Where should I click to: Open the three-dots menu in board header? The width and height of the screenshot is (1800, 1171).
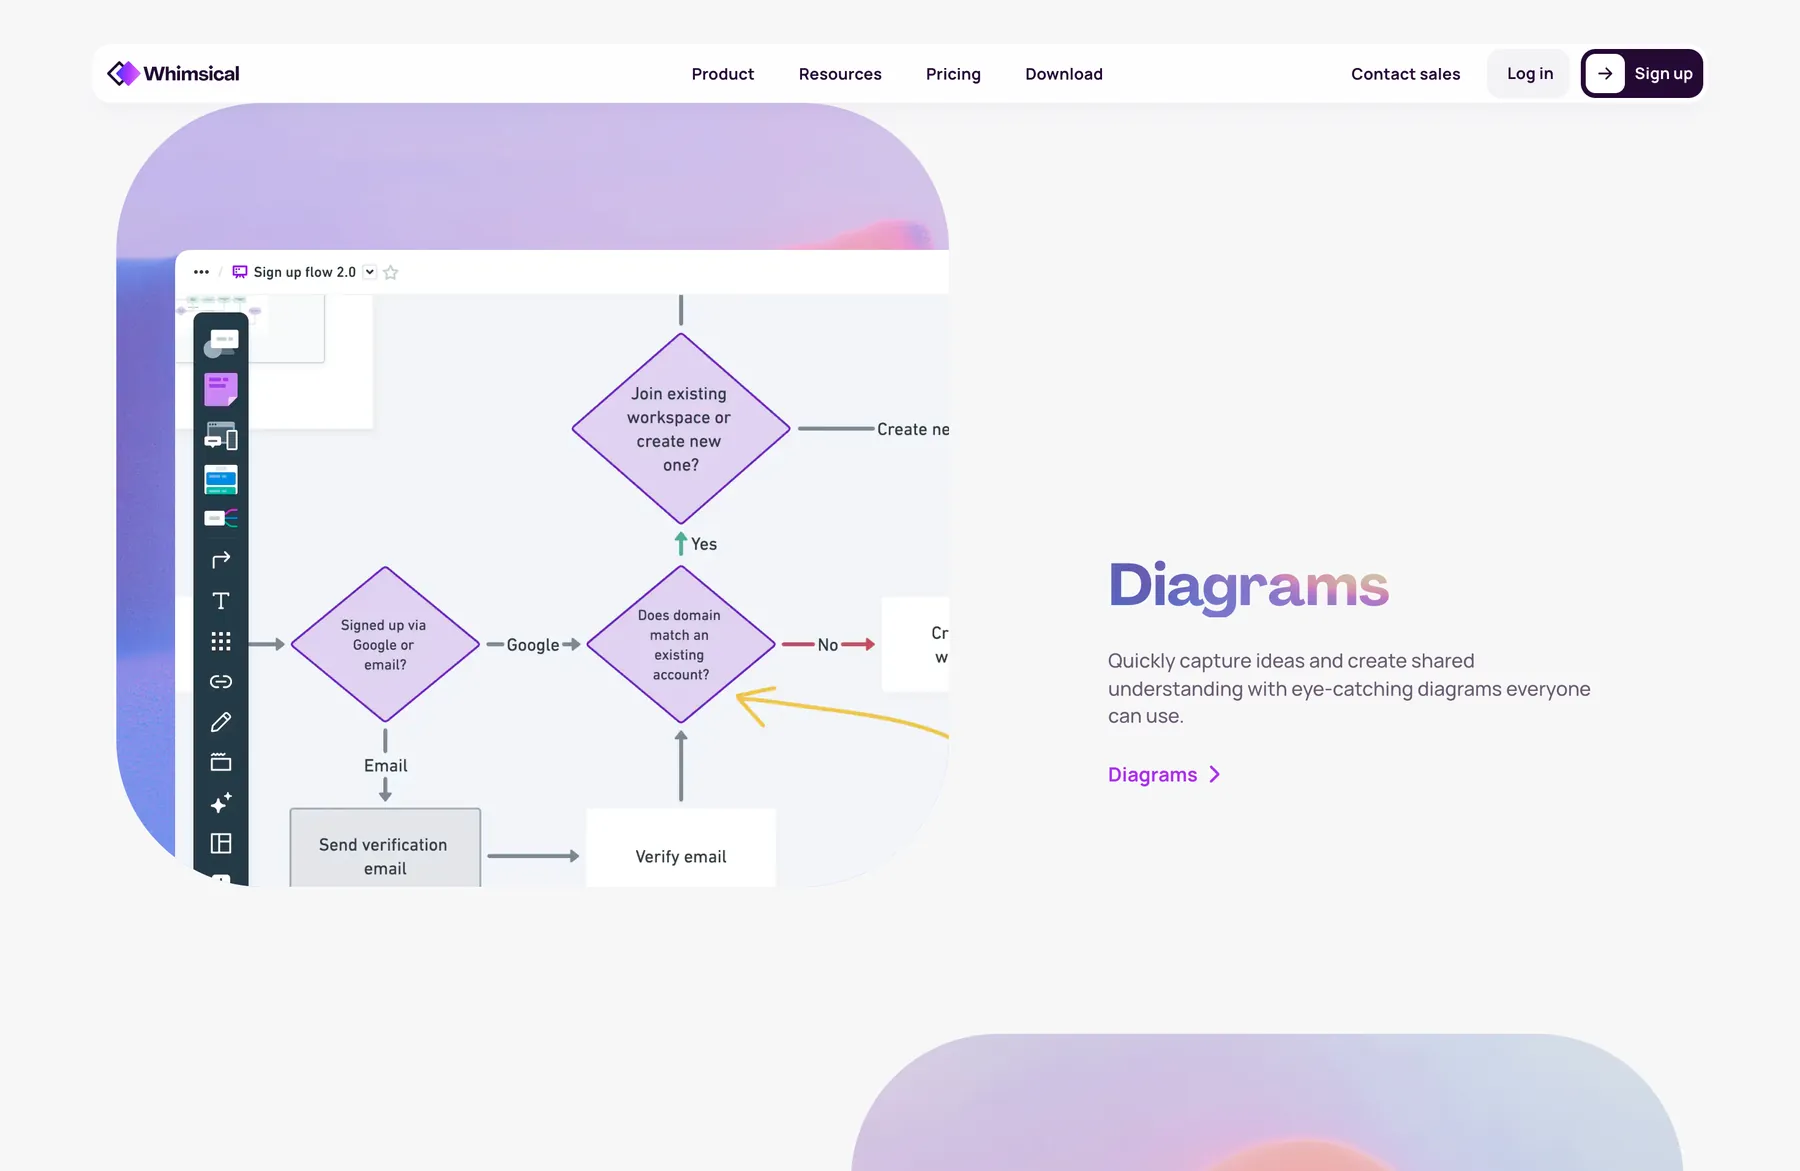(201, 272)
